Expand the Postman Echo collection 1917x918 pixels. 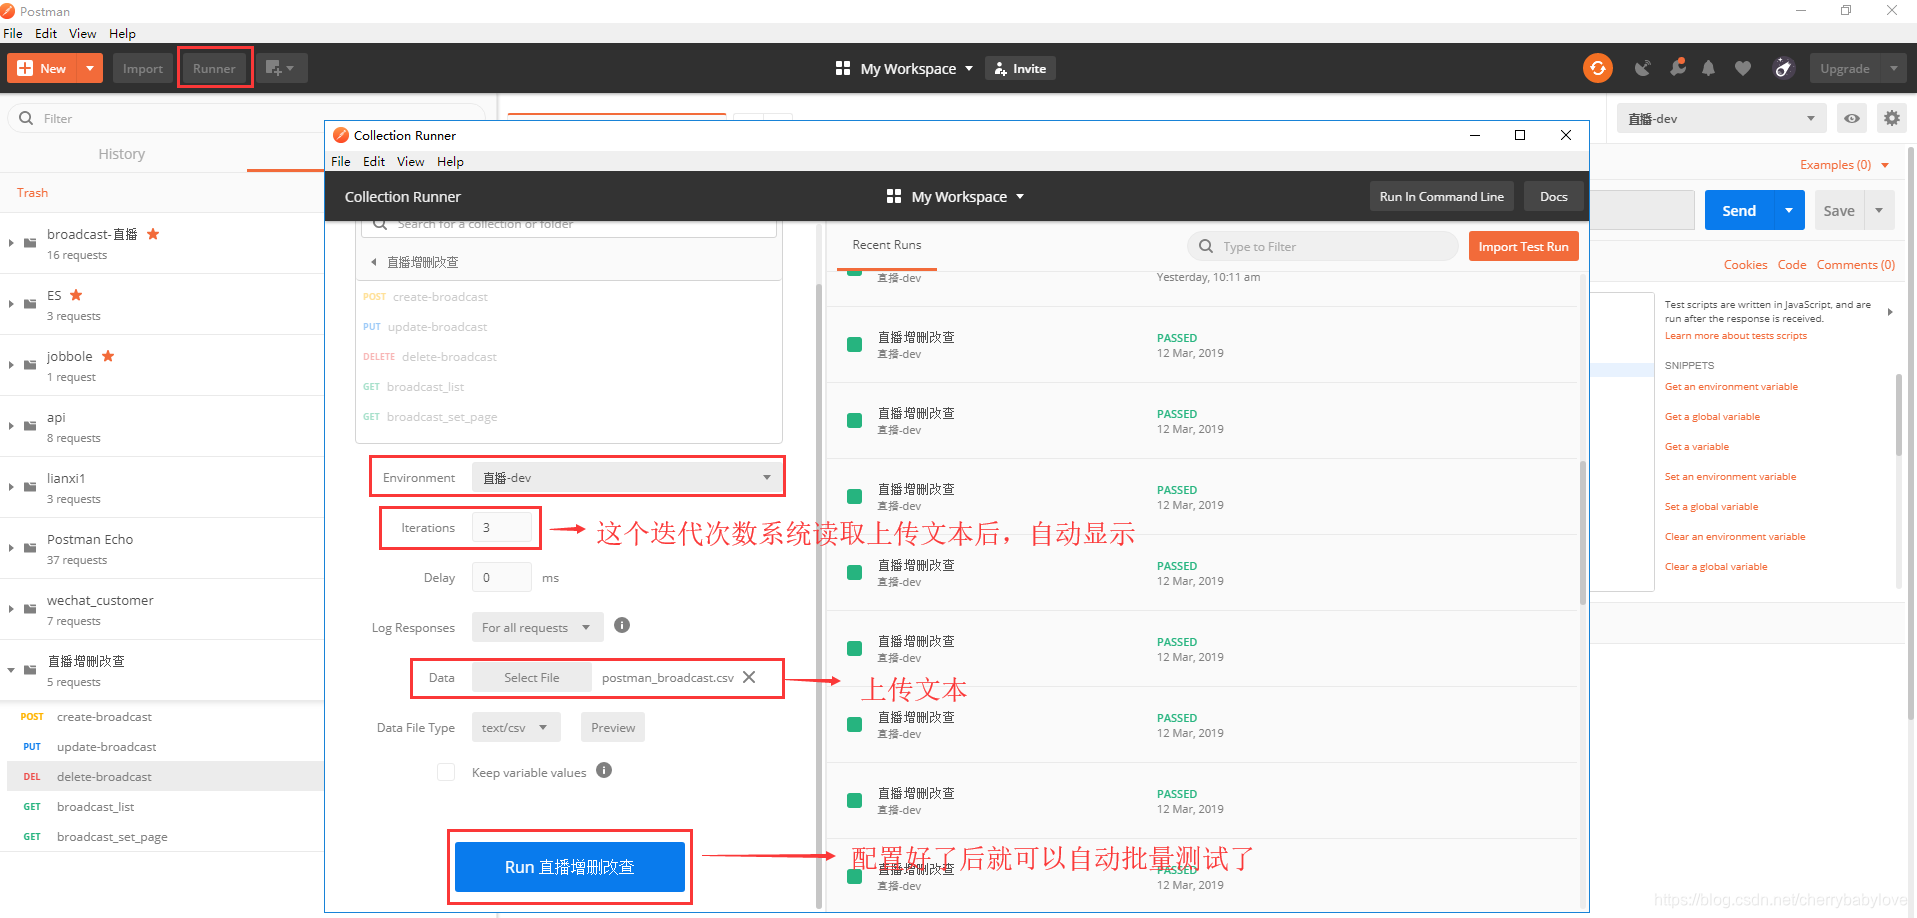11,547
